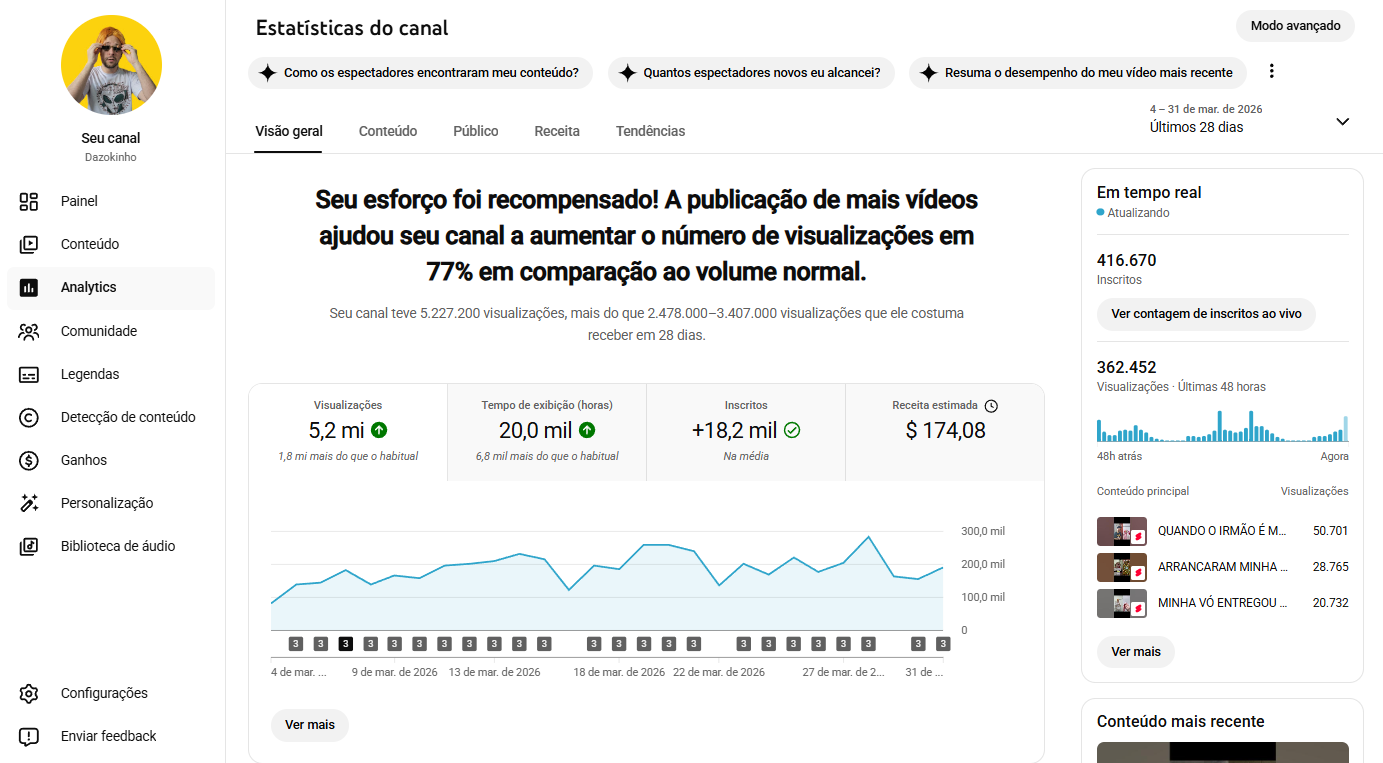Open the Personalização magic wand icon
1383x763 pixels.
point(29,503)
